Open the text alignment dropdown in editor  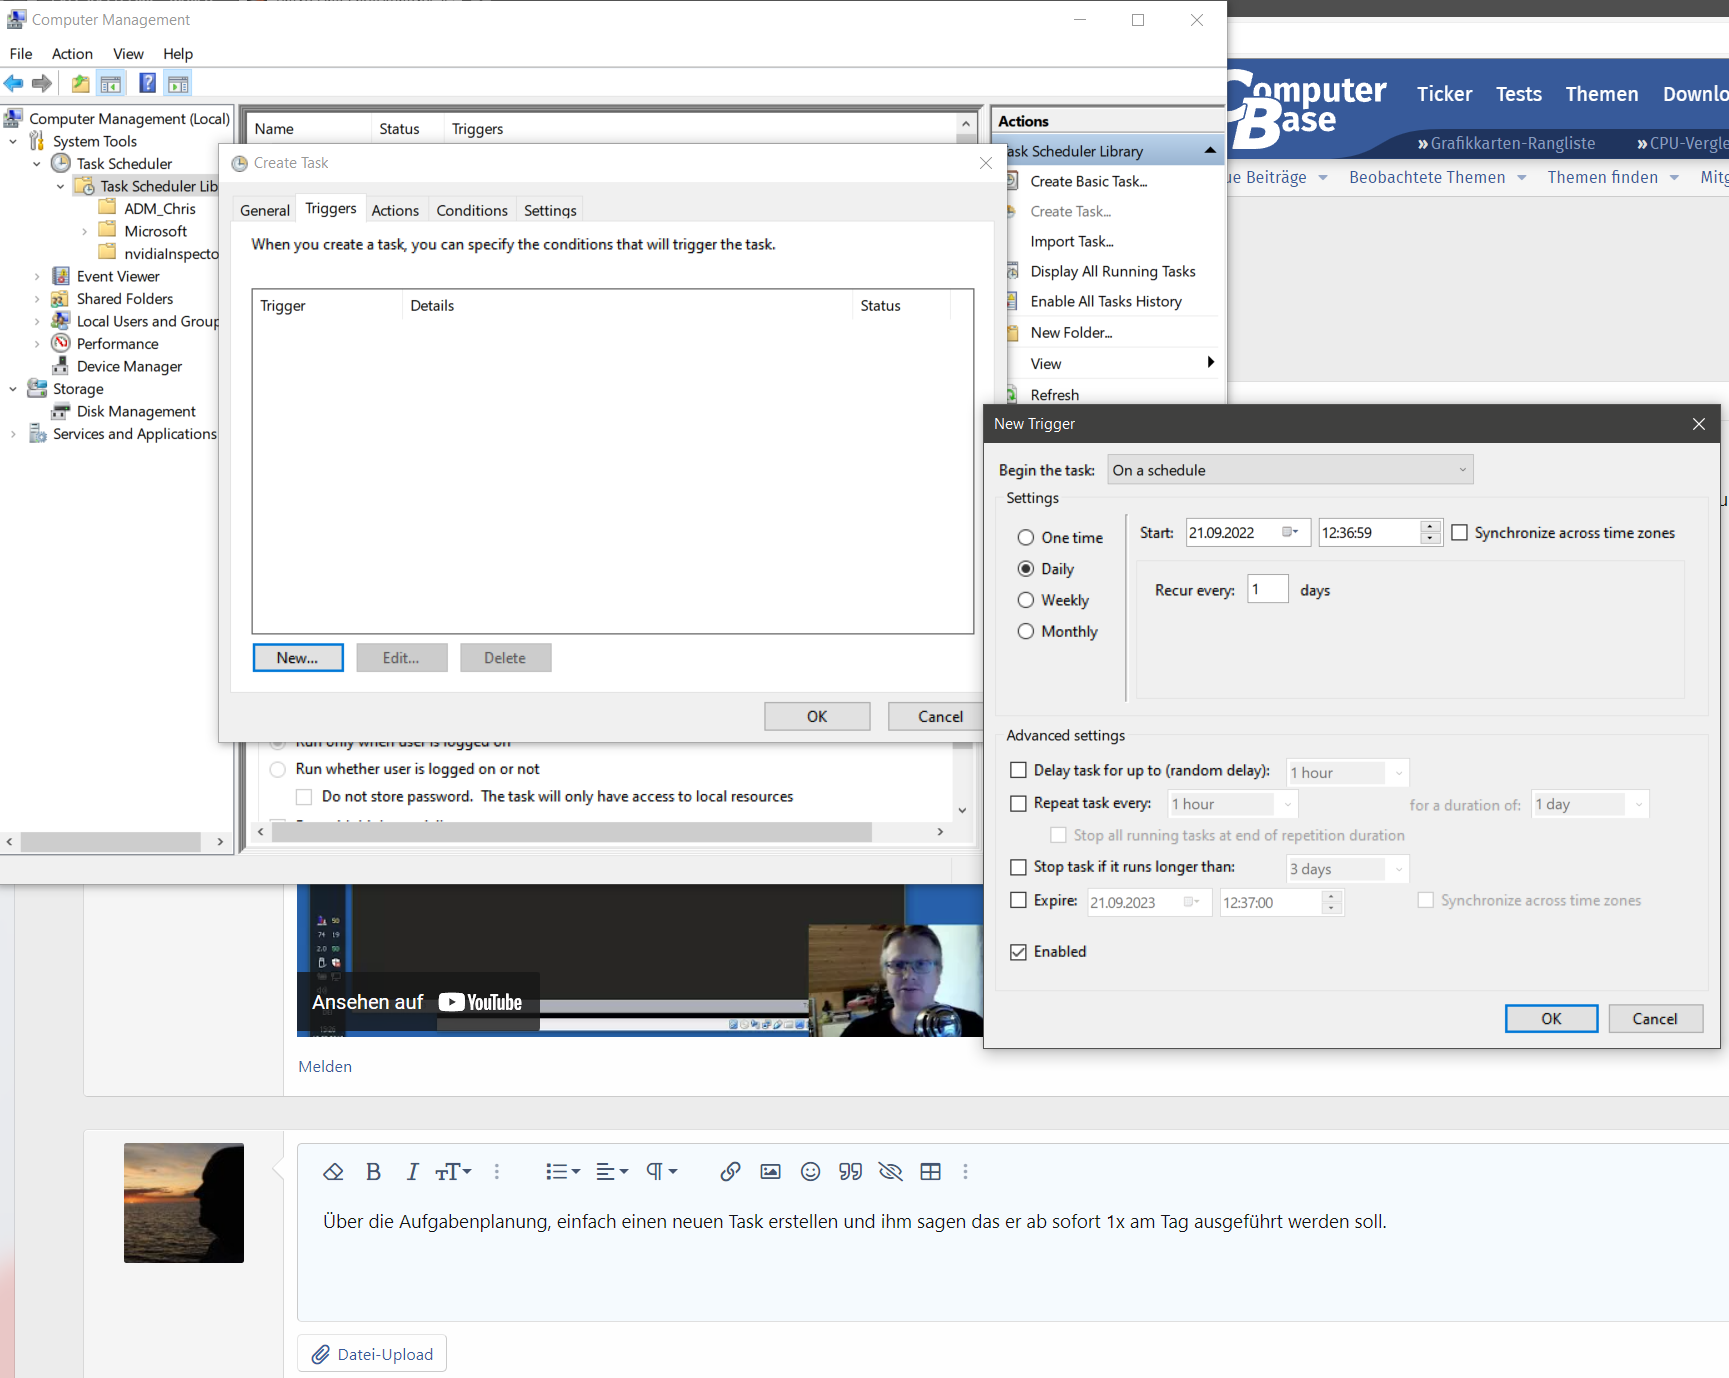[612, 1171]
